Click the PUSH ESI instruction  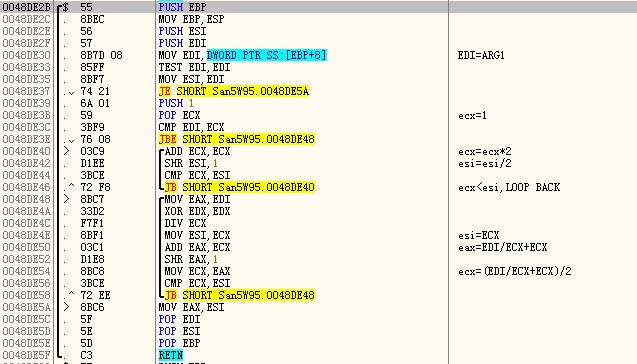[x=182, y=31]
